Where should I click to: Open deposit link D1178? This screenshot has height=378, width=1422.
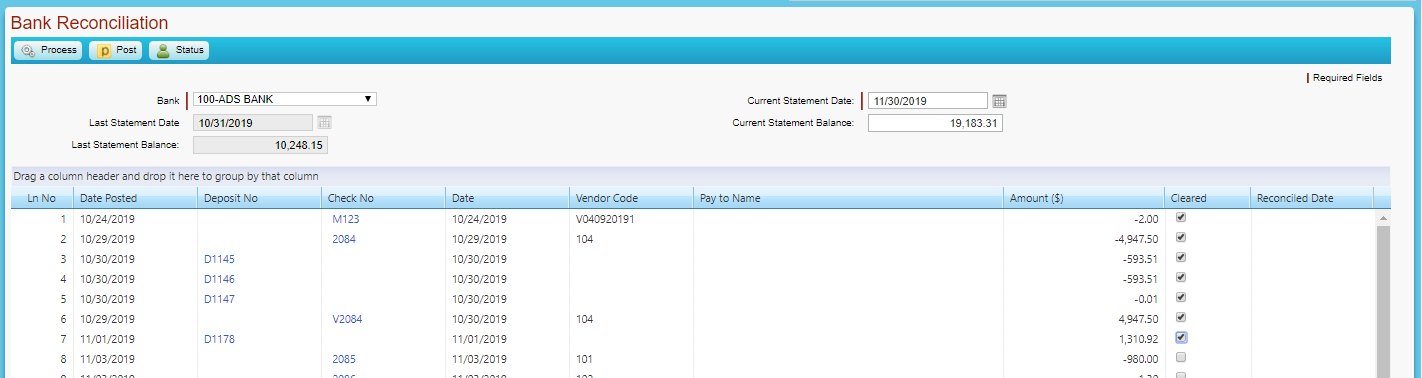[219, 339]
